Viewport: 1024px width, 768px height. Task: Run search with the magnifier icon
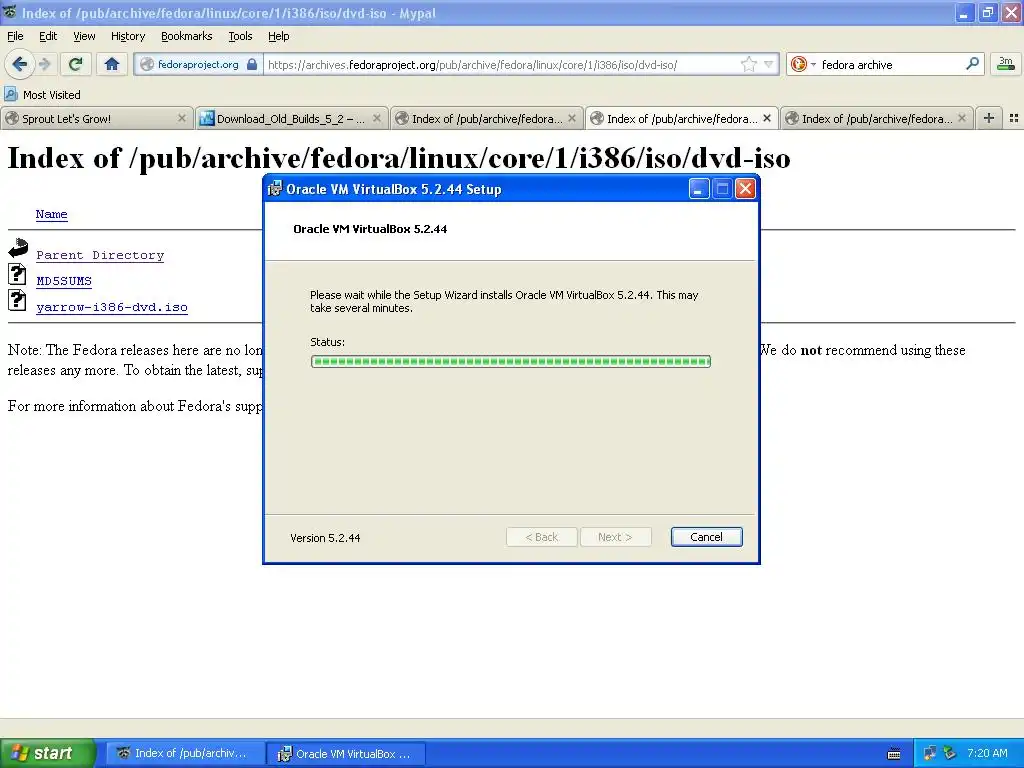(x=972, y=64)
